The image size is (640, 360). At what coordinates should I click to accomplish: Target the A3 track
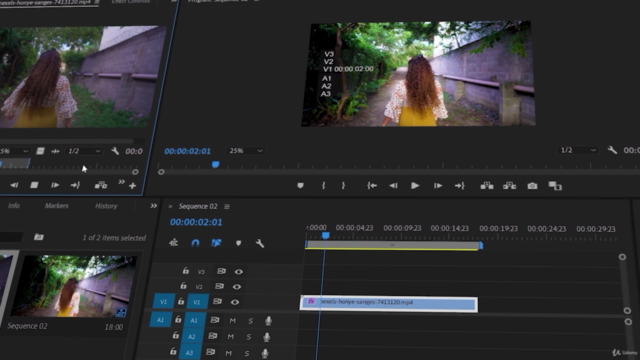(x=189, y=352)
